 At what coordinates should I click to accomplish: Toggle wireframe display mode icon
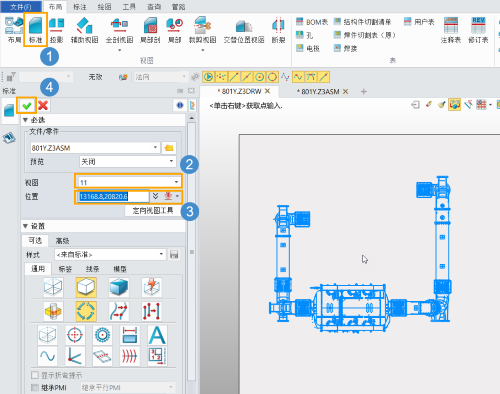[x=53, y=287]
